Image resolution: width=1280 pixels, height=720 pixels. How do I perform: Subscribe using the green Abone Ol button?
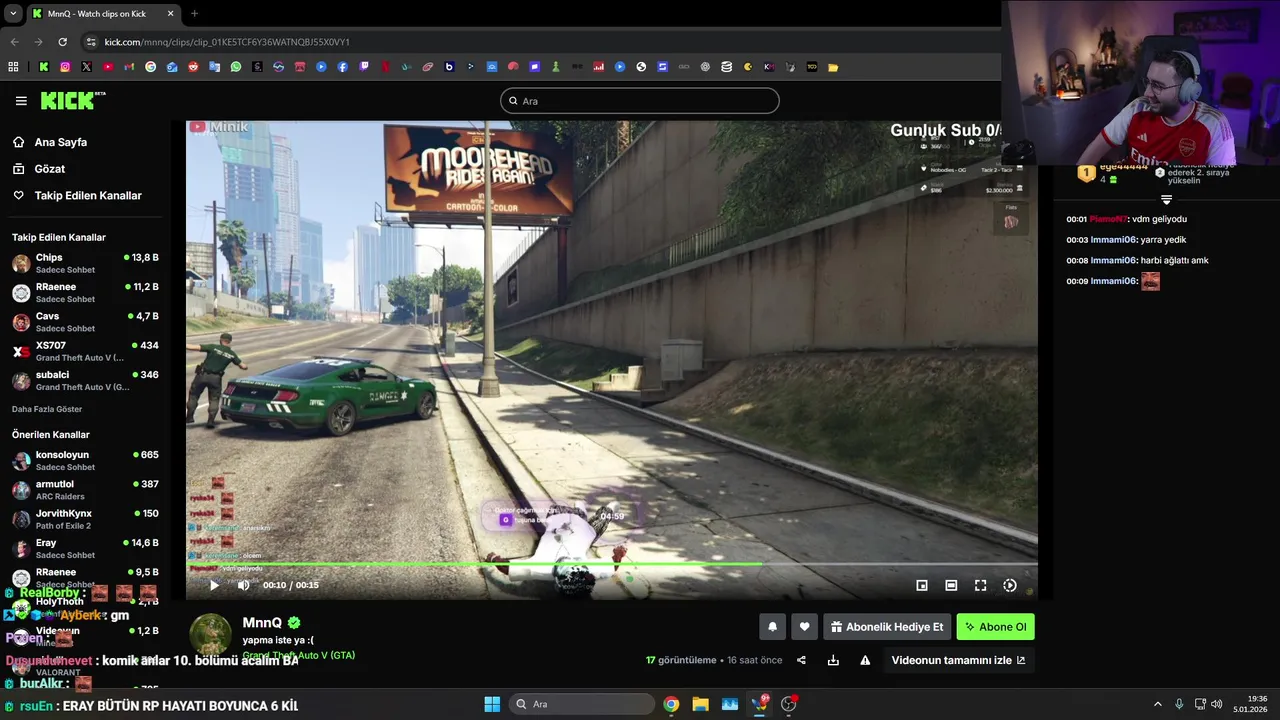[995, 627]
